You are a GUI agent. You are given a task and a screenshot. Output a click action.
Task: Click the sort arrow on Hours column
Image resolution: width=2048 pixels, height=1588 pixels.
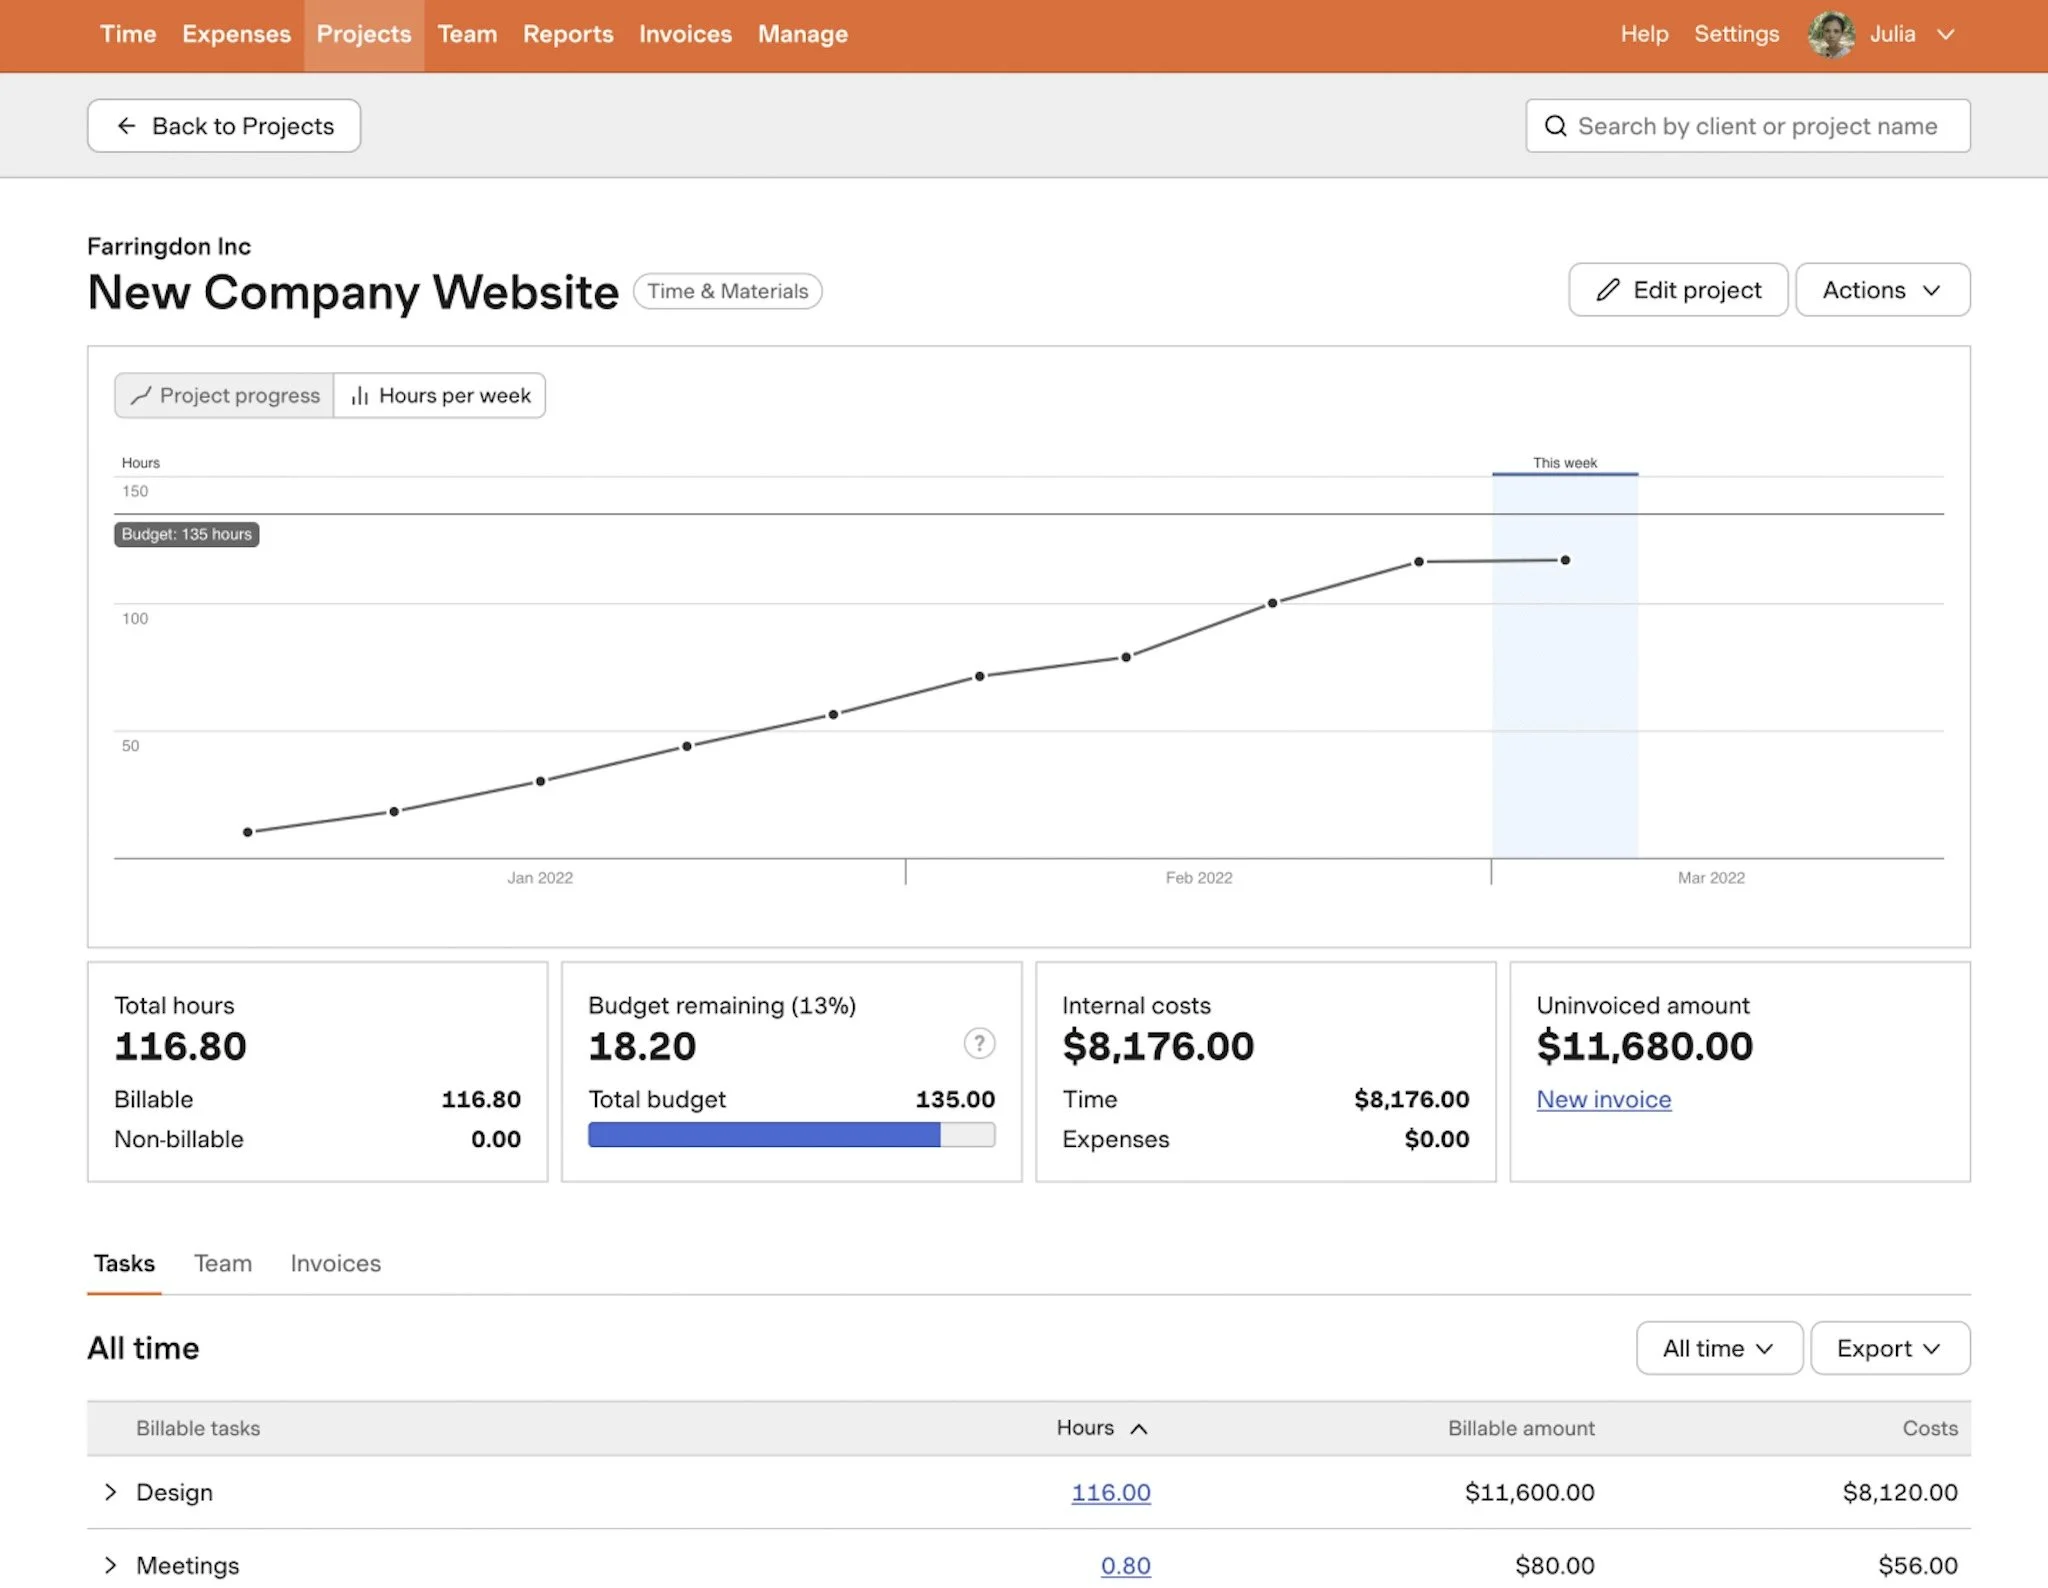tap(1140, 1429)
